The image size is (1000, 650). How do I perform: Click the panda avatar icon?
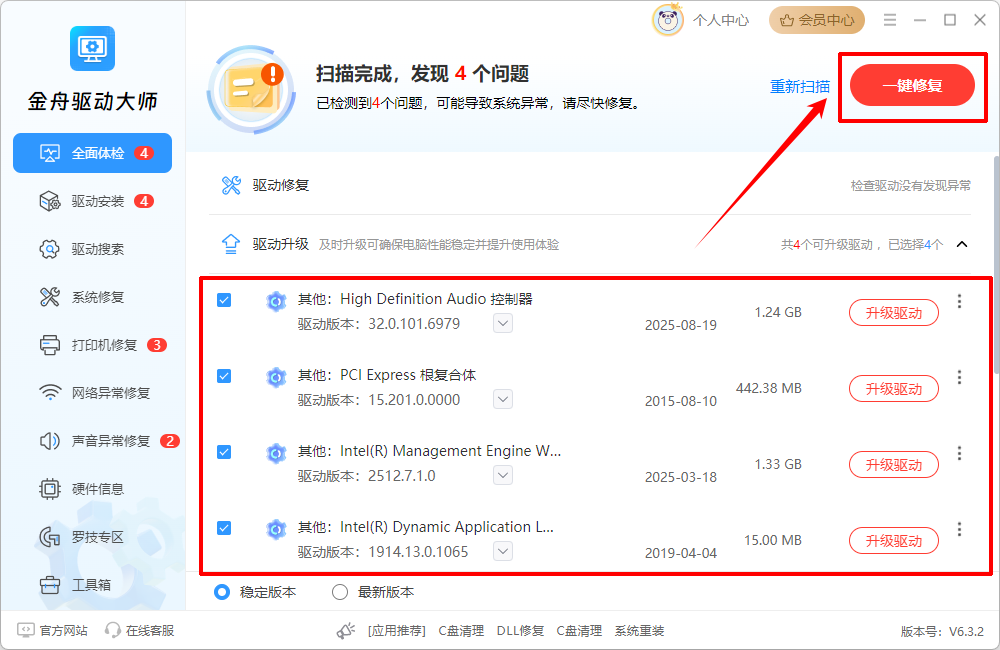click(668, 20)
